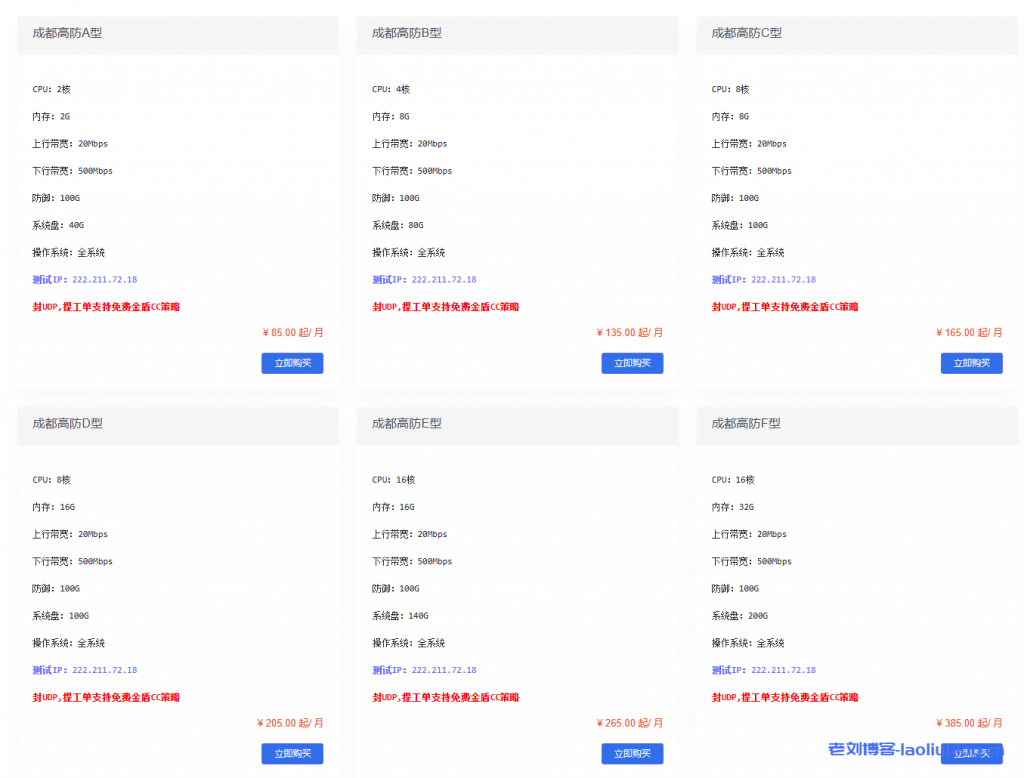1024x778 pixels.
Task: Open the 测试IP link in 成都高防D型 card
Action: (85, 670)
